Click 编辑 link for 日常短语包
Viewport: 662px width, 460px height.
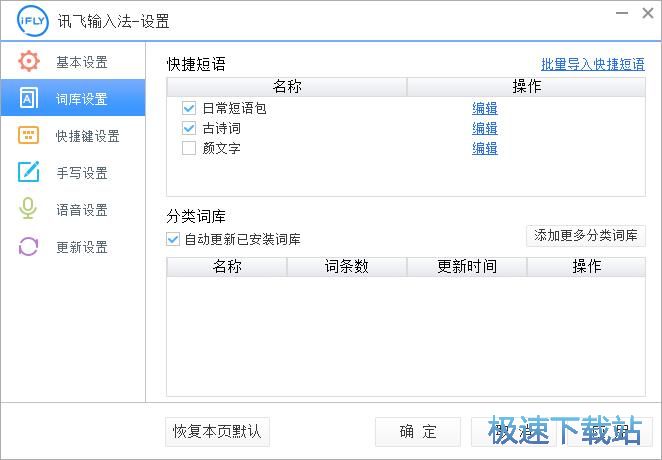click(485, 108)
